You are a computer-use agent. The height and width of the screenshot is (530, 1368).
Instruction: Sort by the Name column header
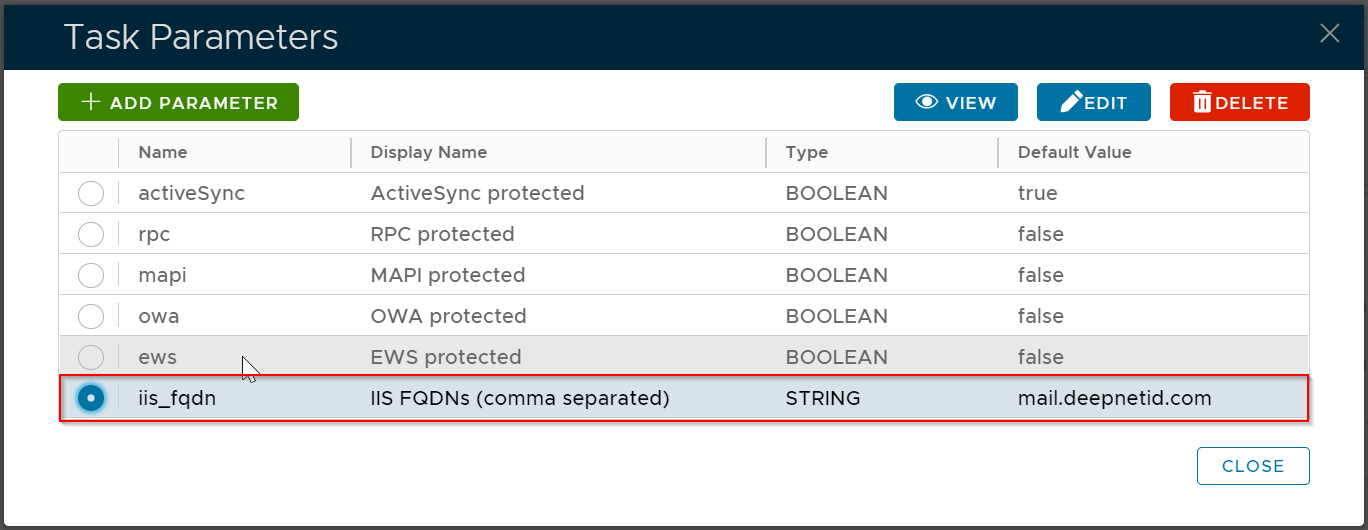163,152
